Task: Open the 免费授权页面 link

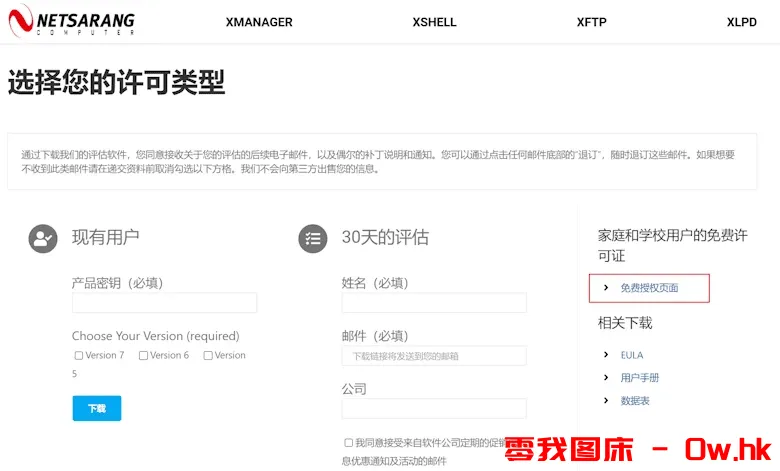Action: click(649, 288)
